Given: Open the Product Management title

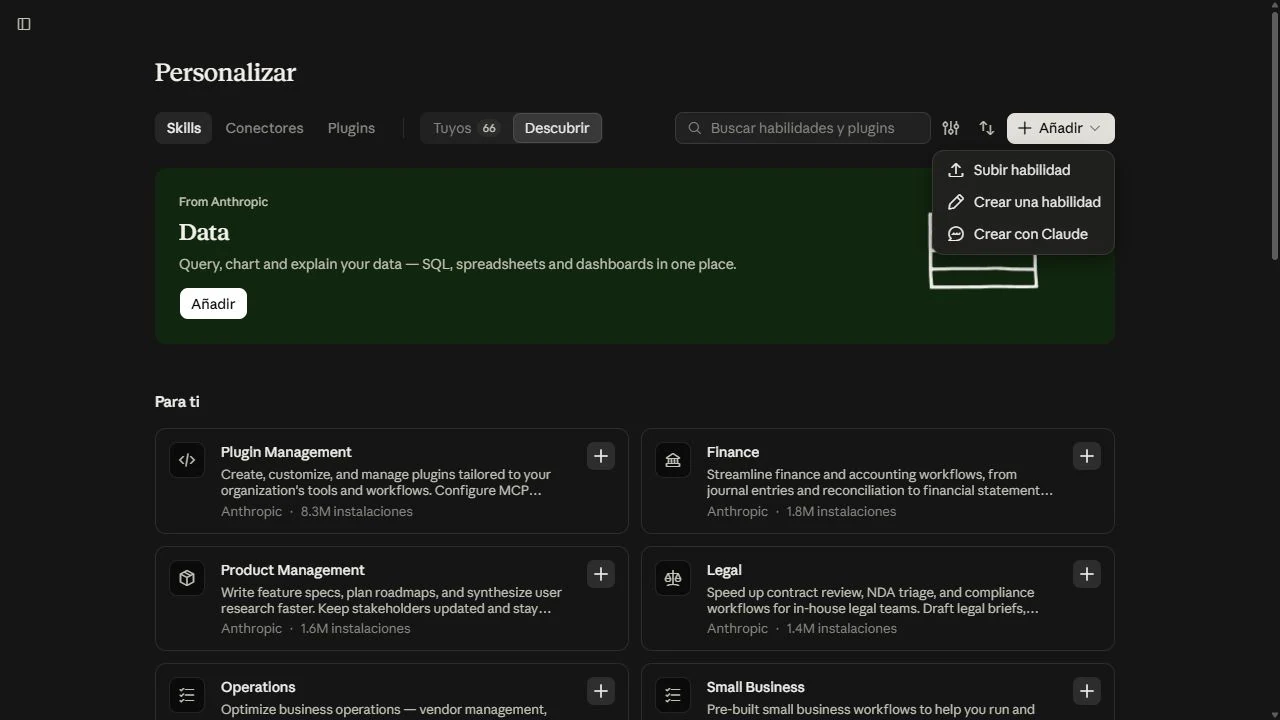Looking at the screenshot, I should click(293, 570).
